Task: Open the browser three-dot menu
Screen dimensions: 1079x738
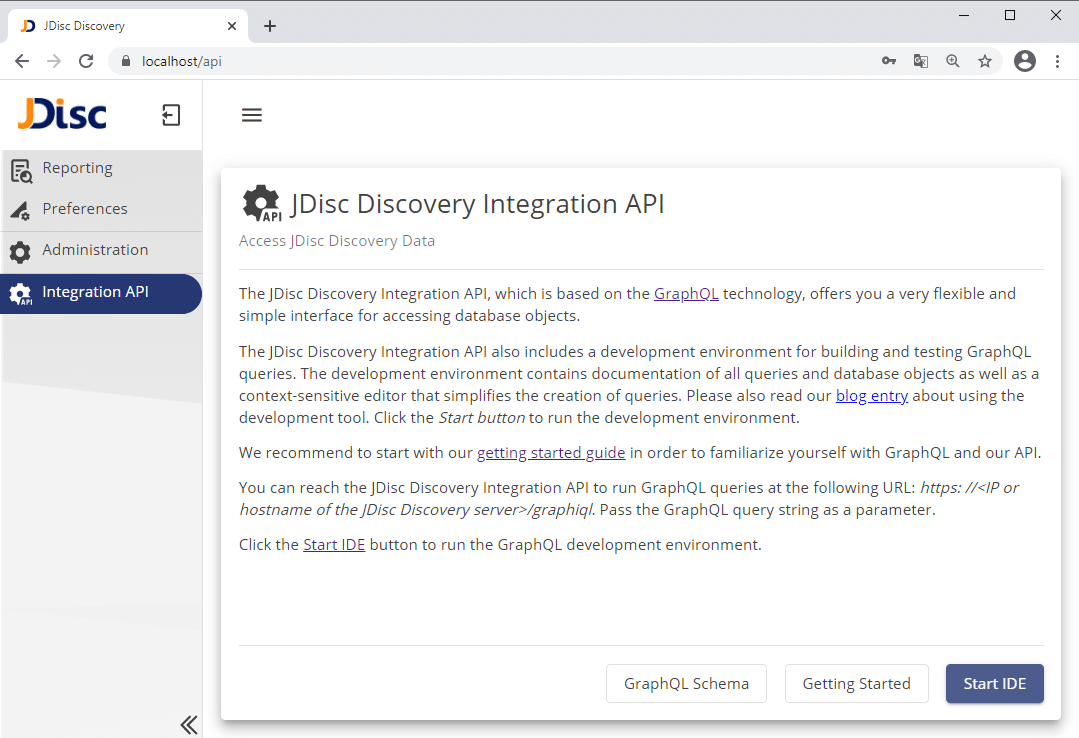Action: pos(1057,61)
